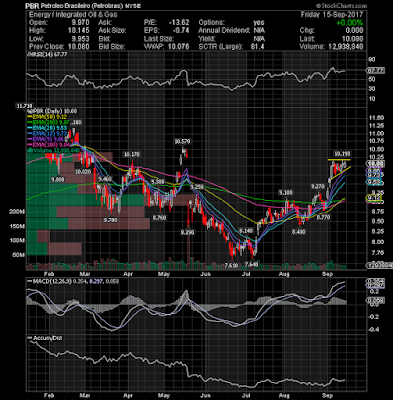Click the 7.610 low price label

tap(231, 265)
